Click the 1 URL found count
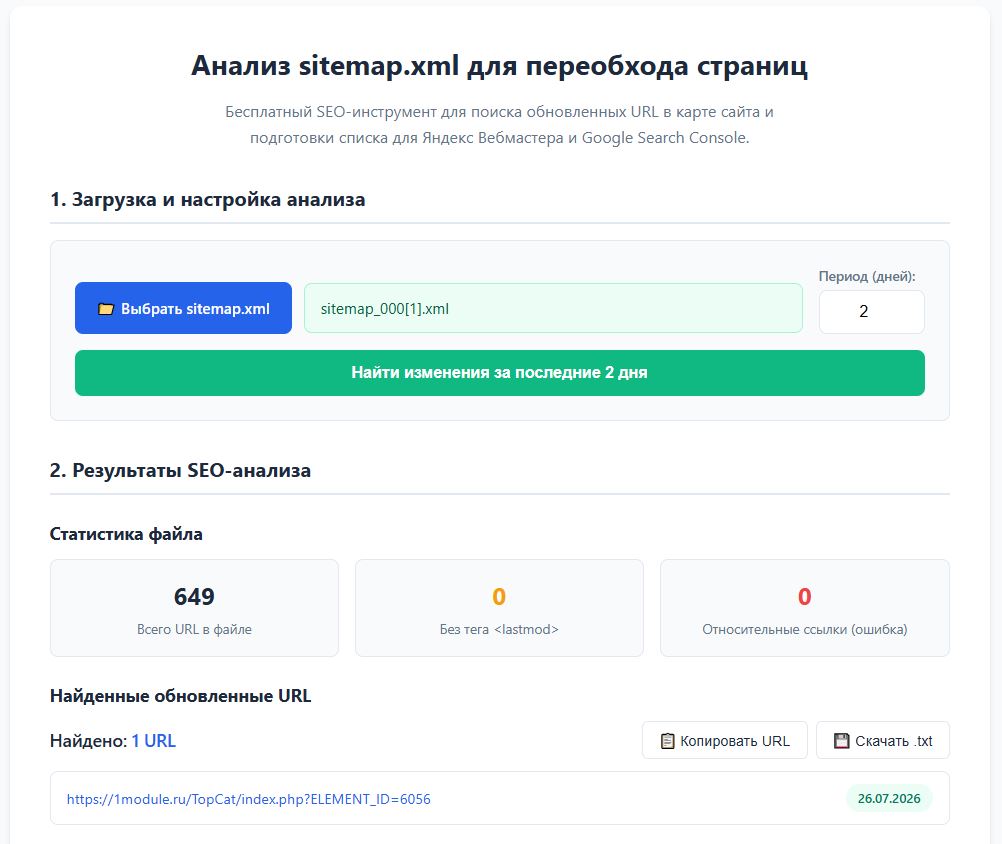This screenshot has height=844, width=1002. coord(153,741)
